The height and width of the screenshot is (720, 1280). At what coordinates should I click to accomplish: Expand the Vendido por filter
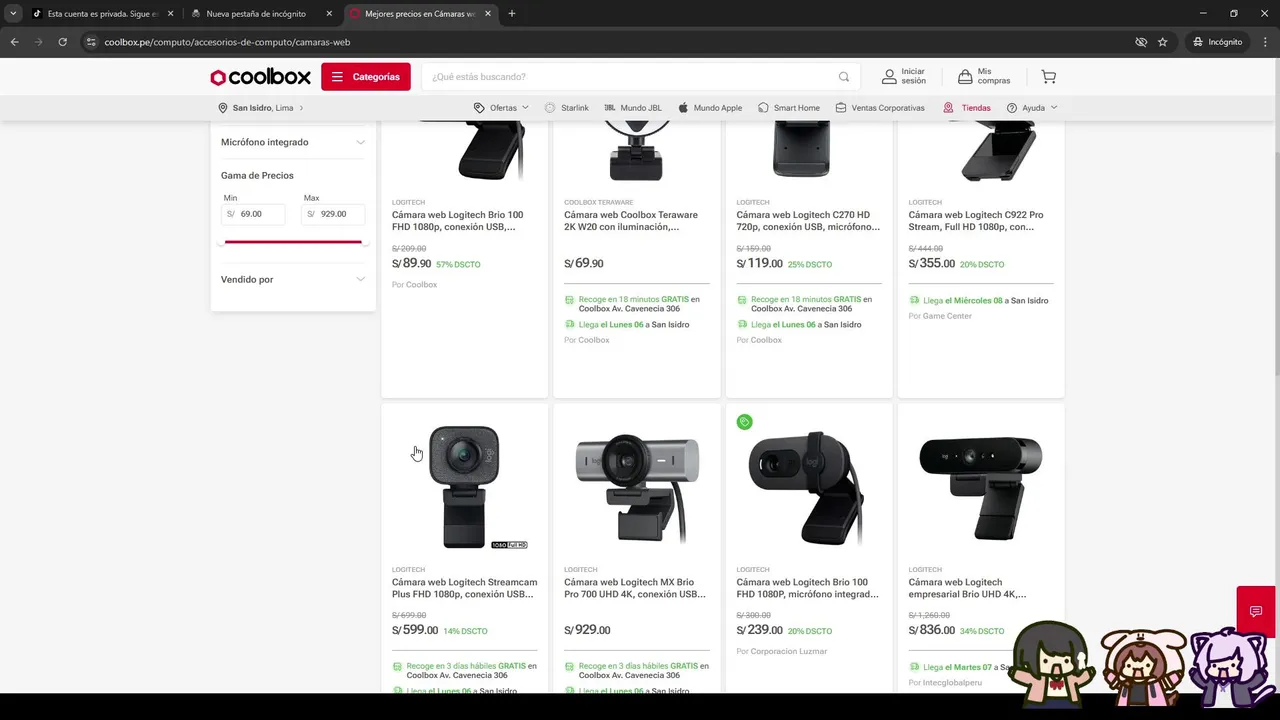[293, 280]
